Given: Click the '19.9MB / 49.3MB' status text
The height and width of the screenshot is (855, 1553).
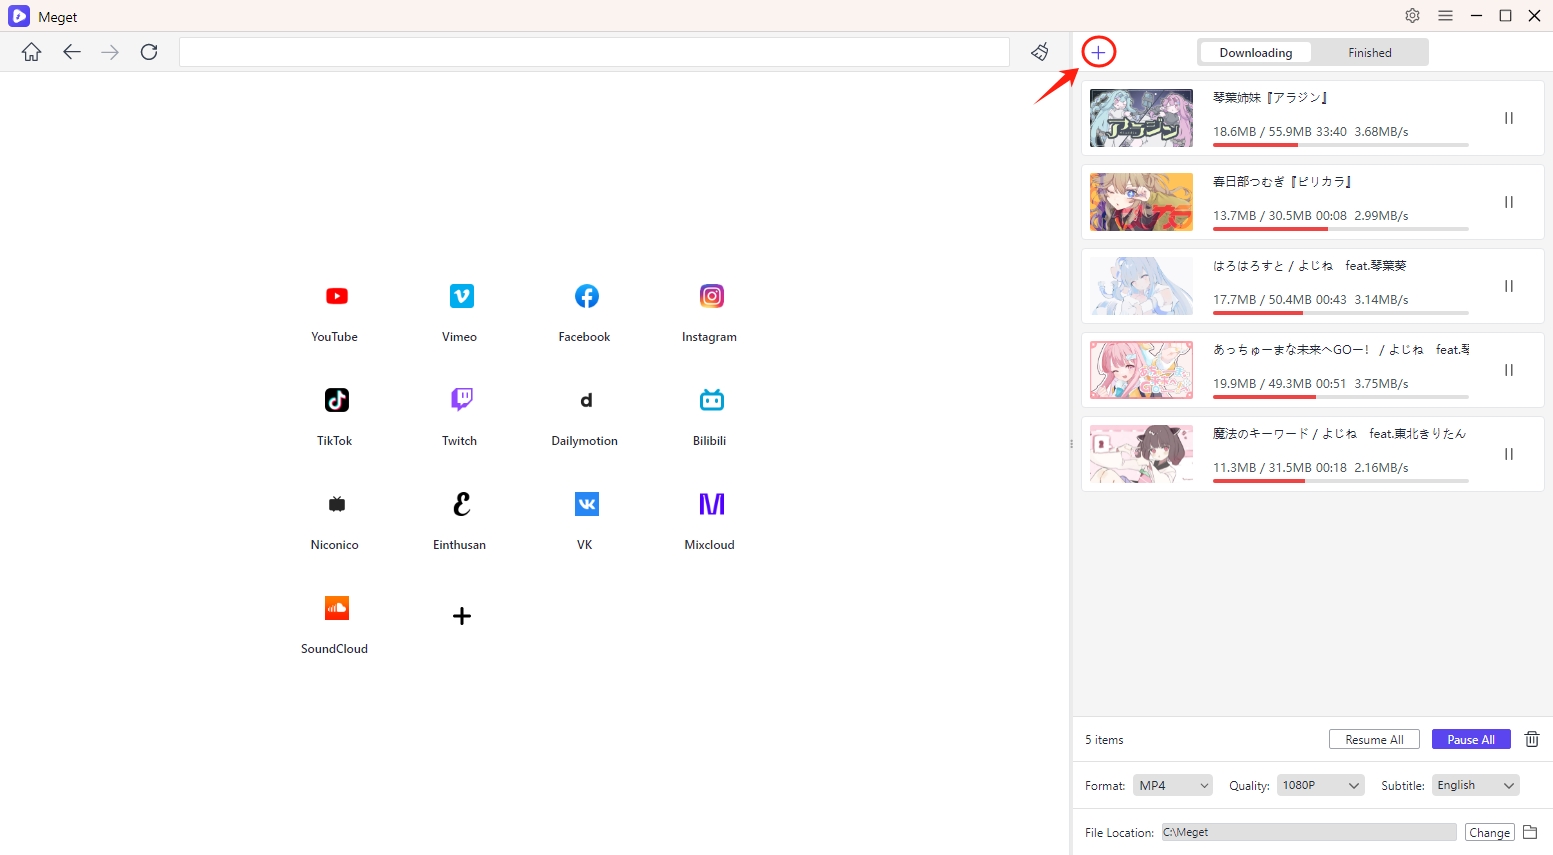Looking at the screenshot, I should pos(1262,383).
